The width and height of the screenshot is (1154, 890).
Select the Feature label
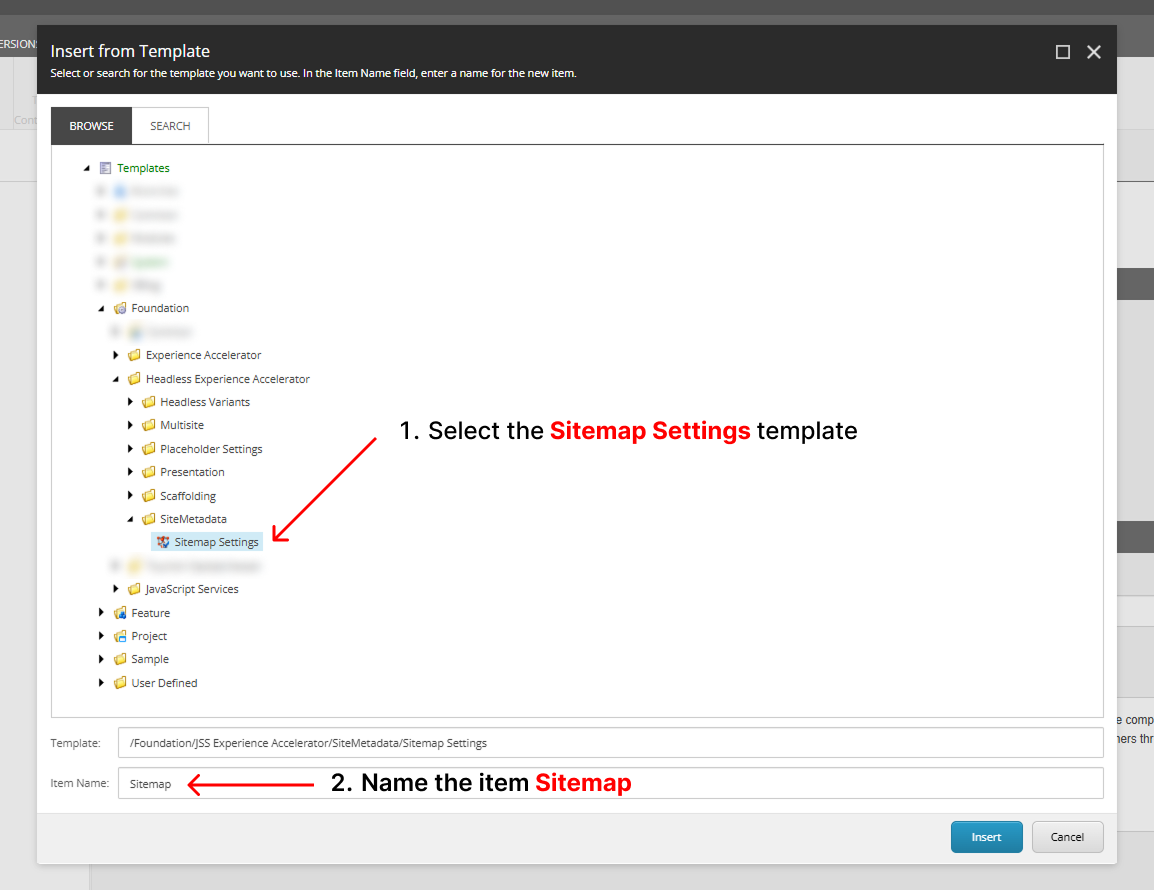tap(150, 612)
